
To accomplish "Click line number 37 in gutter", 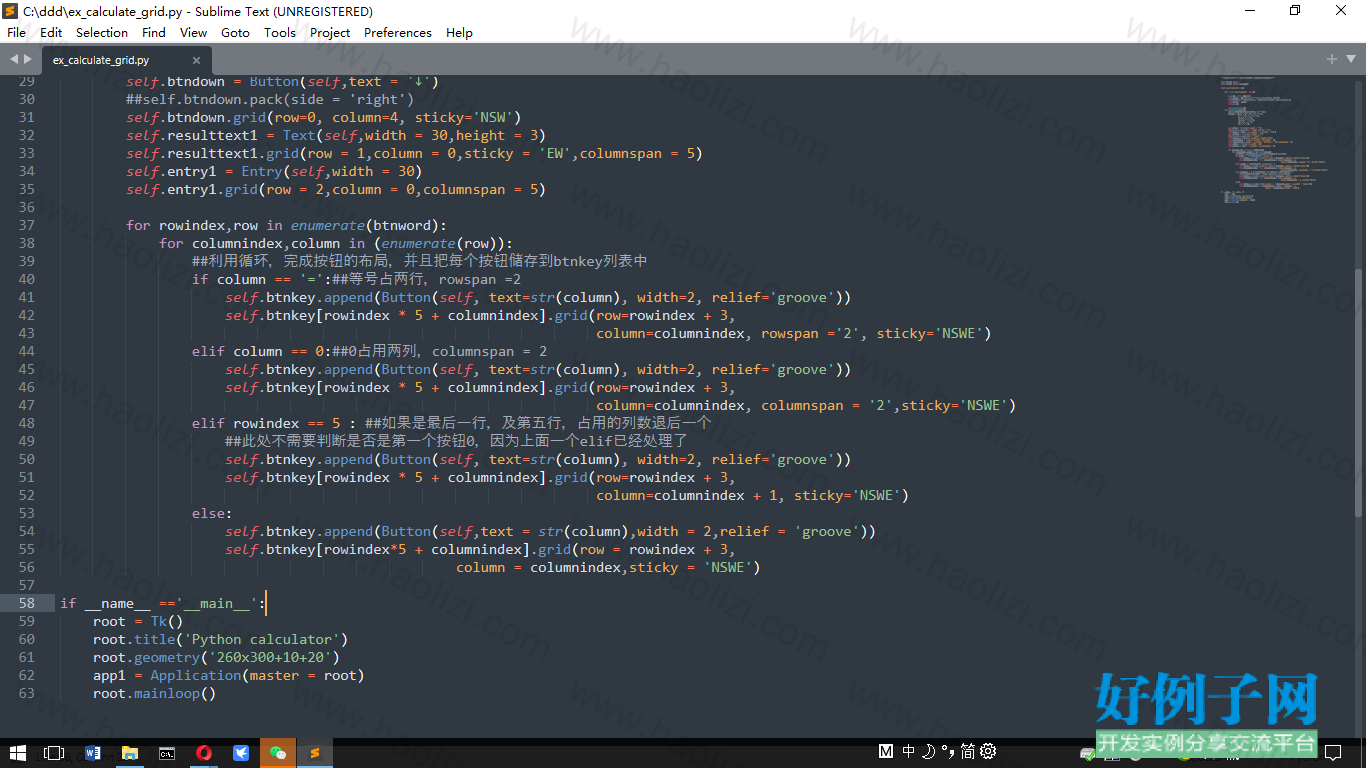I will (26, 225).
